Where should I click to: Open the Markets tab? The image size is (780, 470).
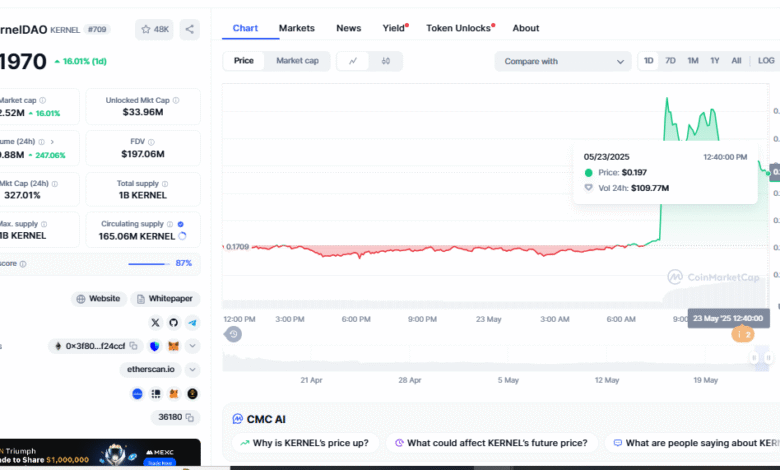[x=296, y=28]
